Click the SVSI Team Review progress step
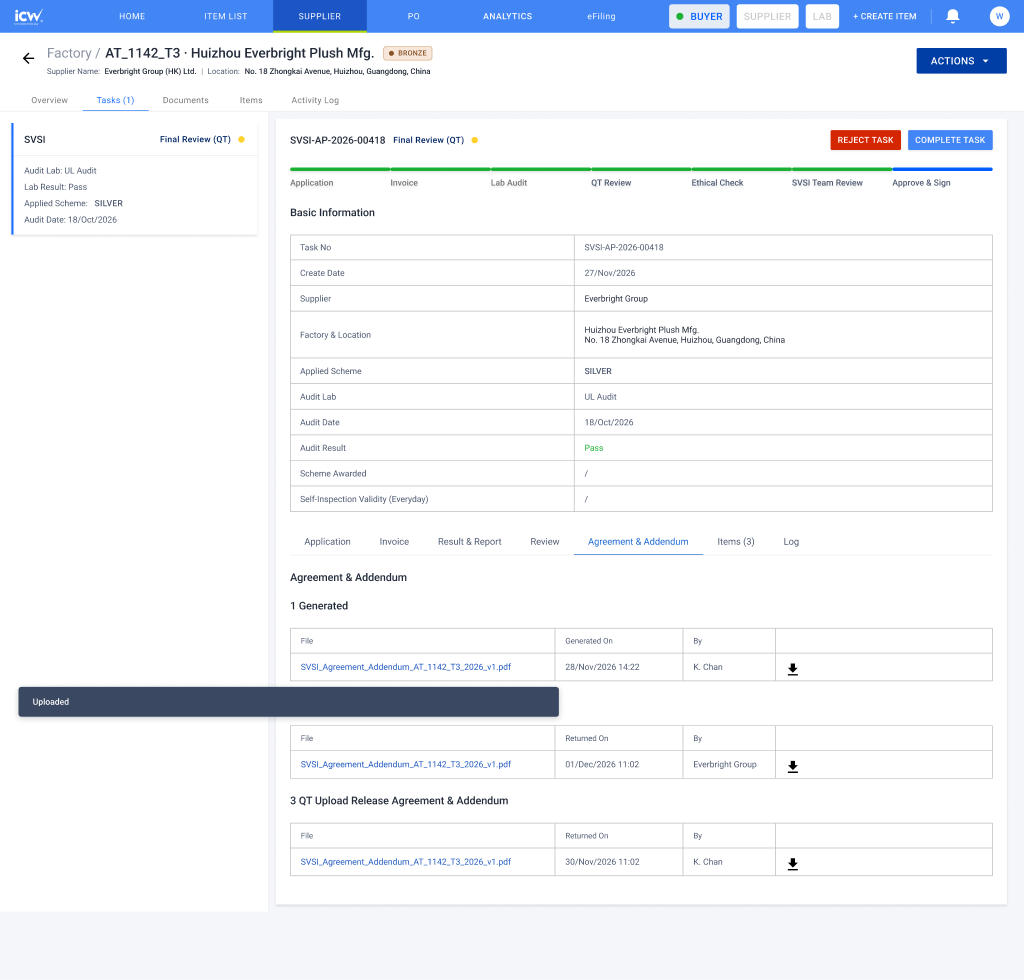This screenshot has width=1024, height=980. pyautogui.click(x=827, y=183)
